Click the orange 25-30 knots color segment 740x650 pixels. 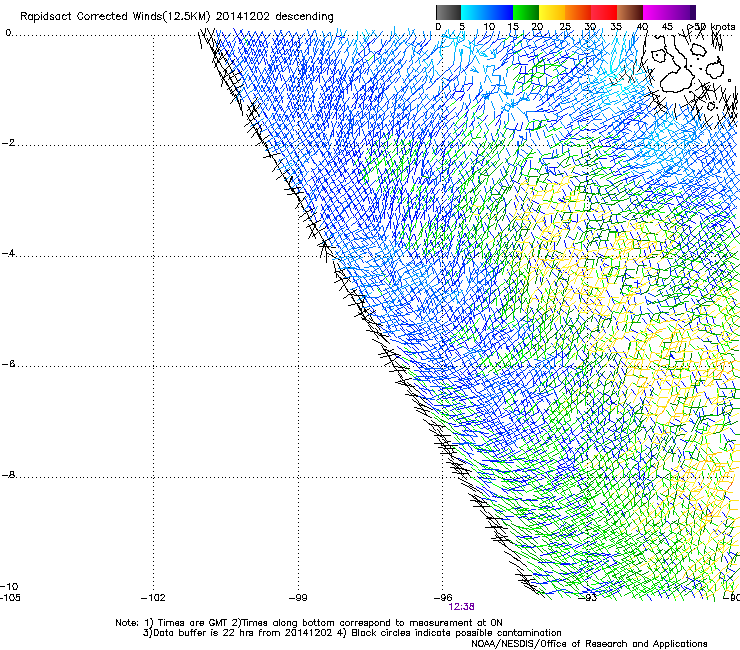578,12
